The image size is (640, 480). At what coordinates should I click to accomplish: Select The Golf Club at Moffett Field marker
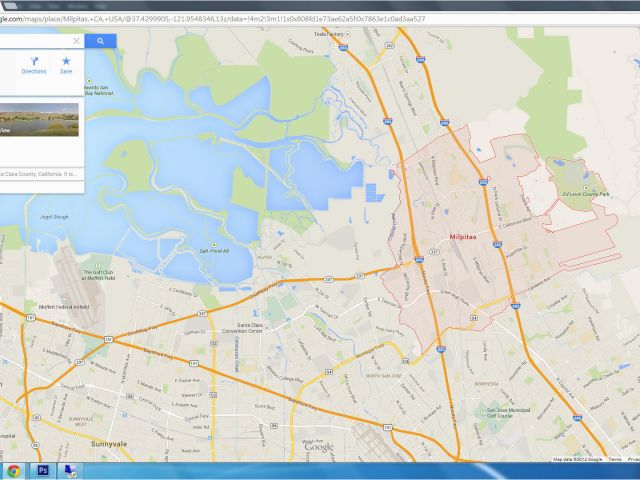coord(98,266)
